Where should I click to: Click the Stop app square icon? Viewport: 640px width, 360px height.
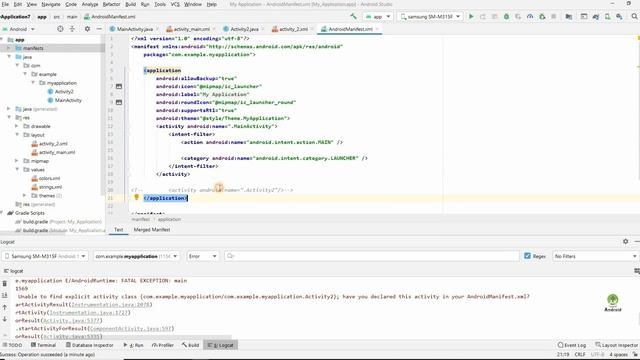pyautogui.click(x=554, y=16)
